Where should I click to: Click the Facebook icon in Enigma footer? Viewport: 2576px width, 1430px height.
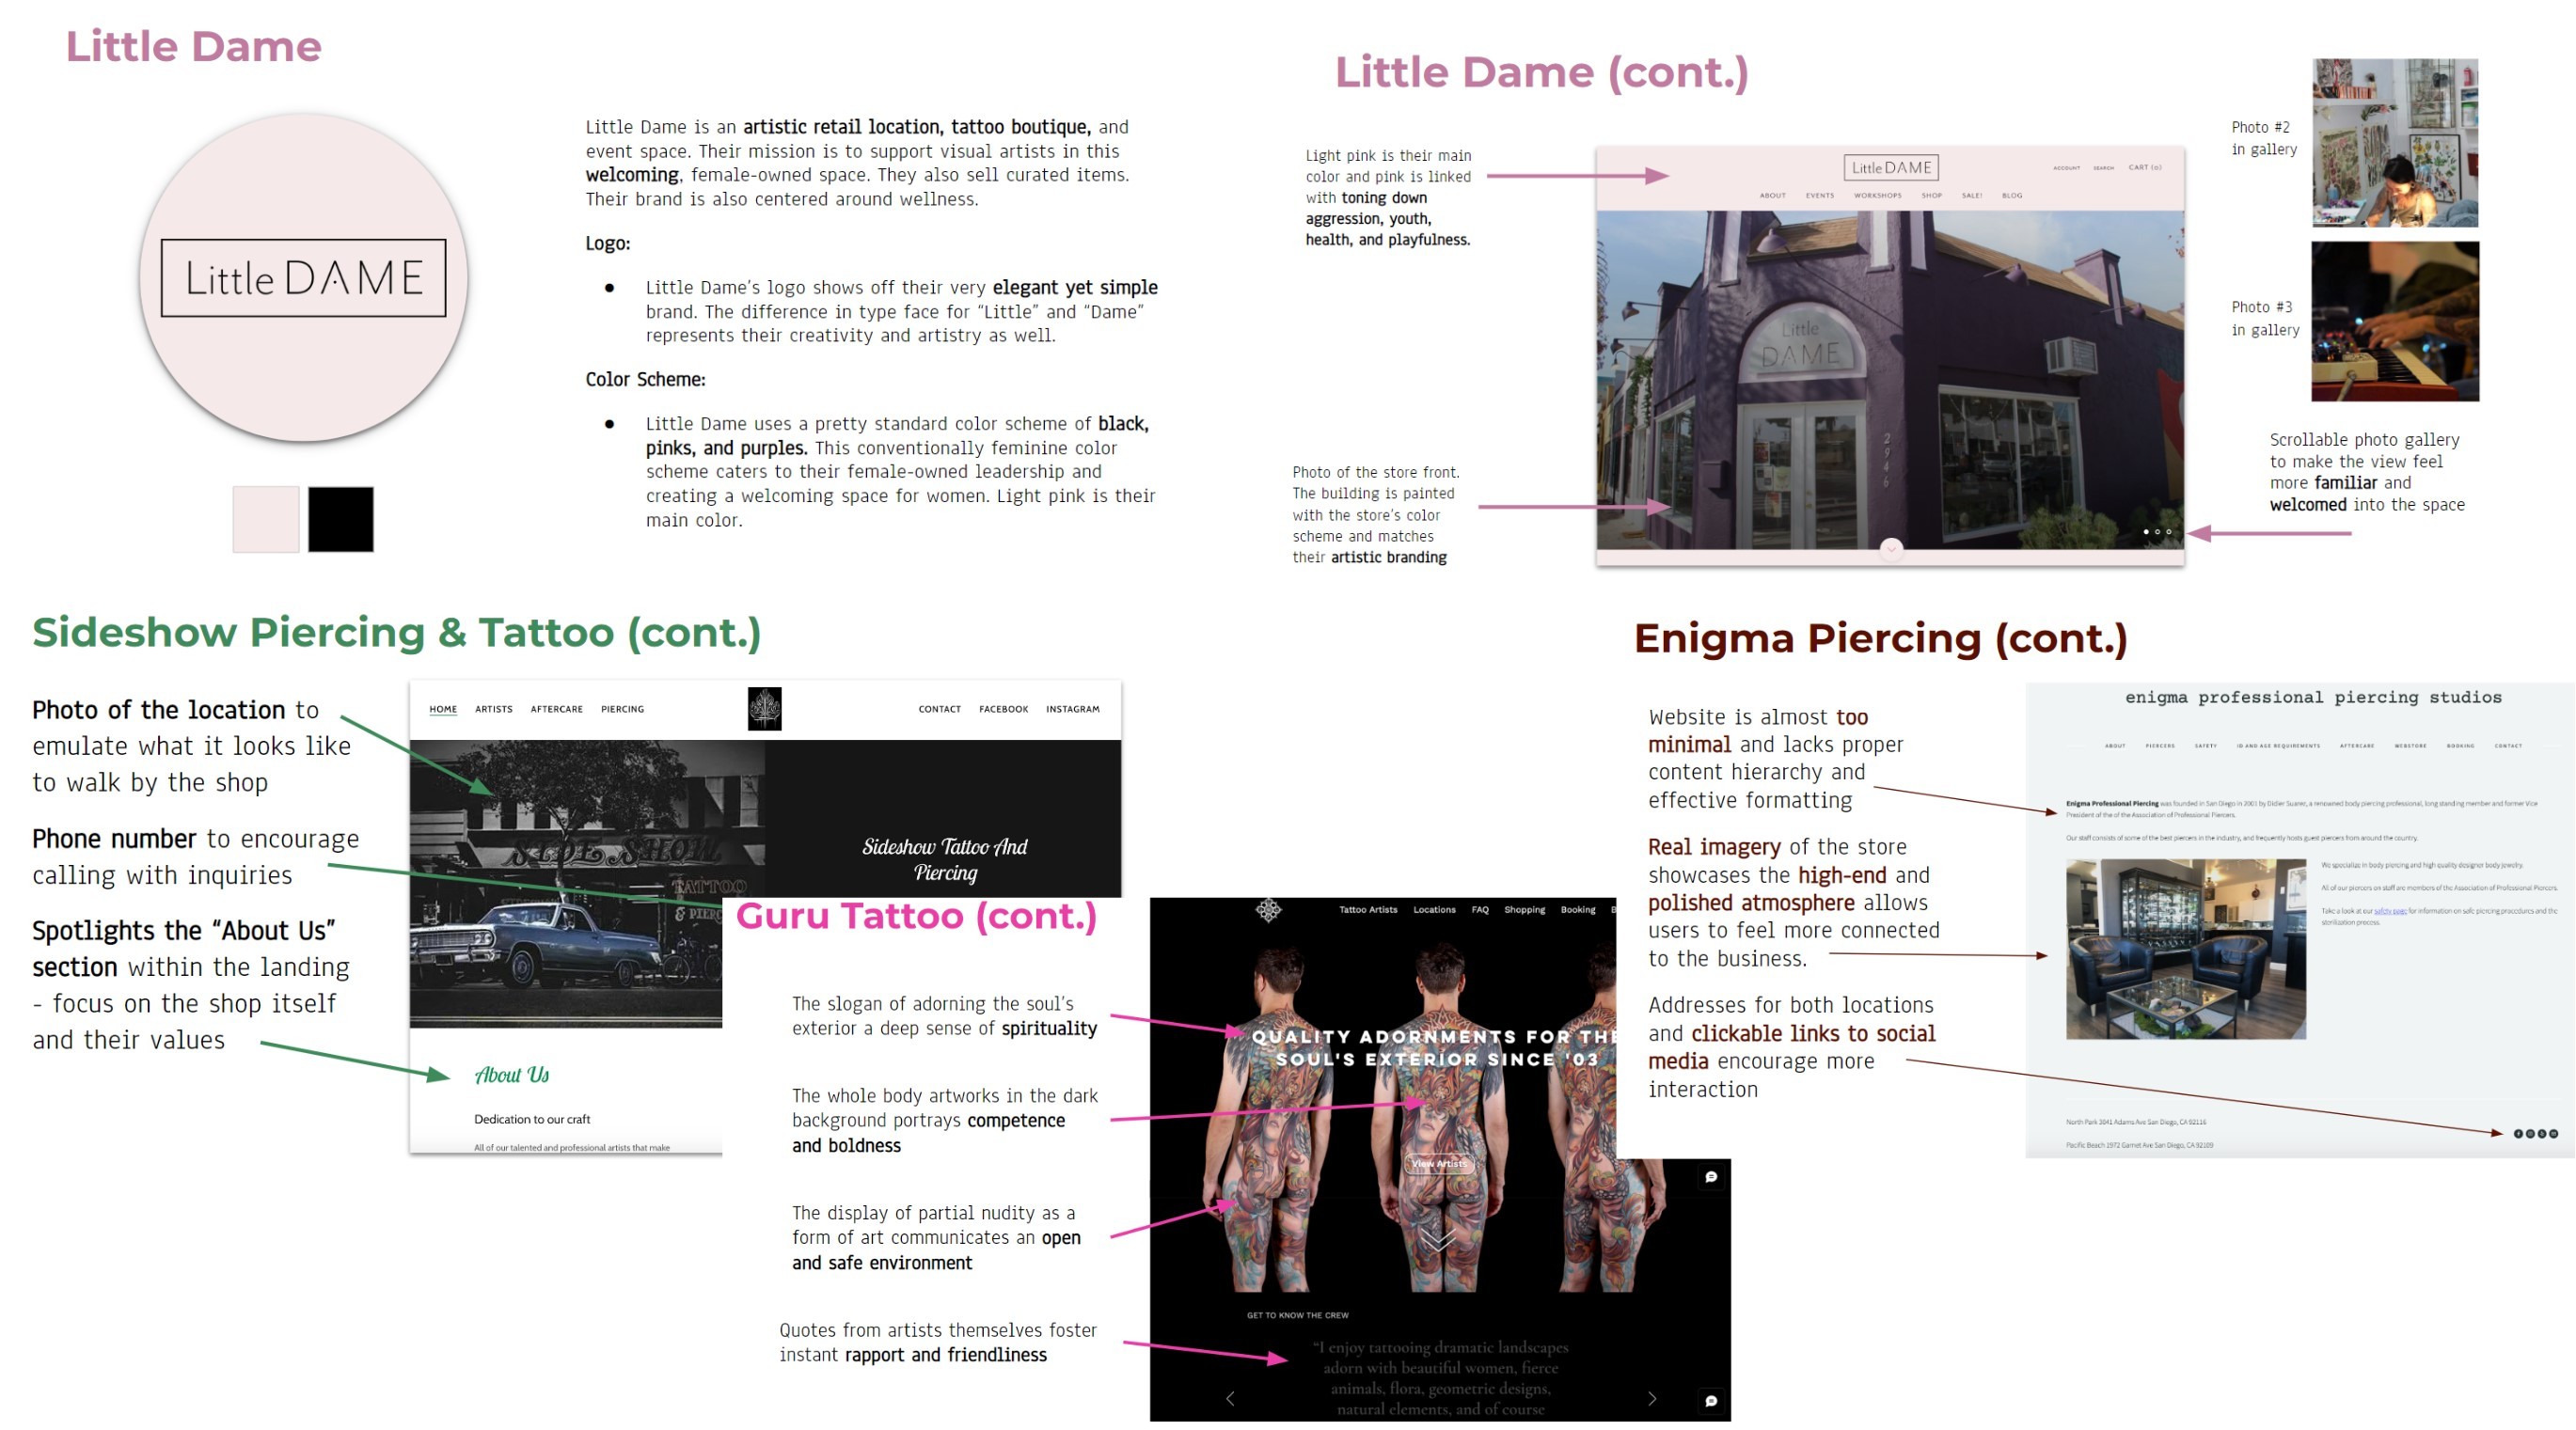pos(2519,1134)
